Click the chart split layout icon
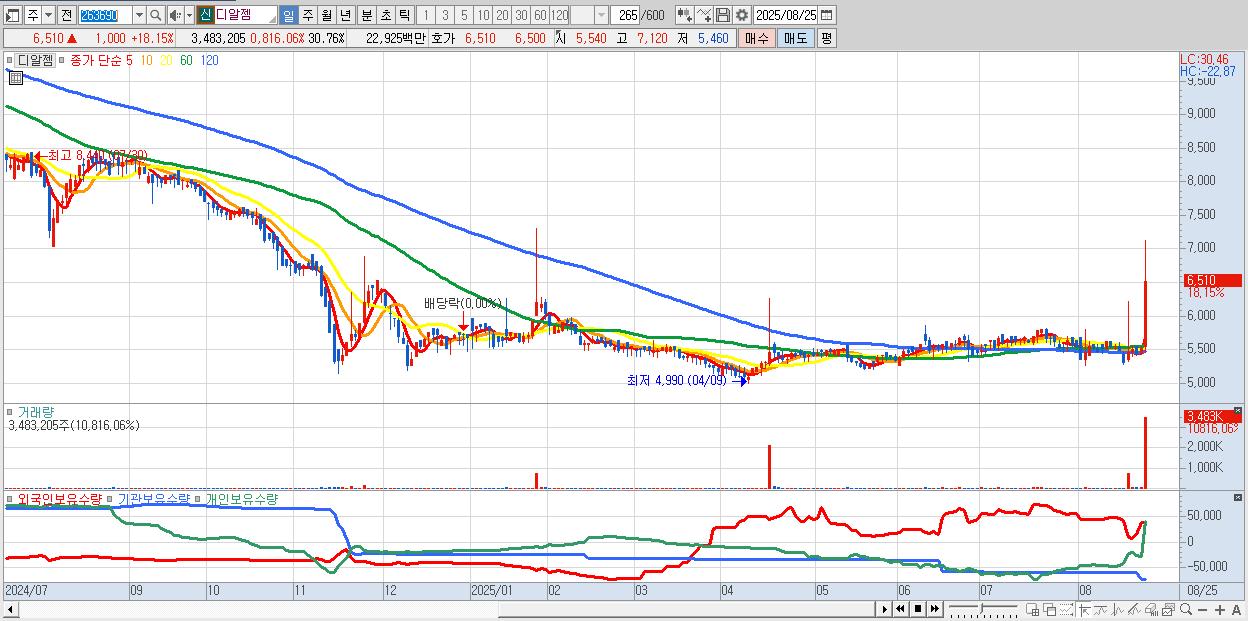Viewport: 1248px width, 621px height. click(x=1033, y=609)
